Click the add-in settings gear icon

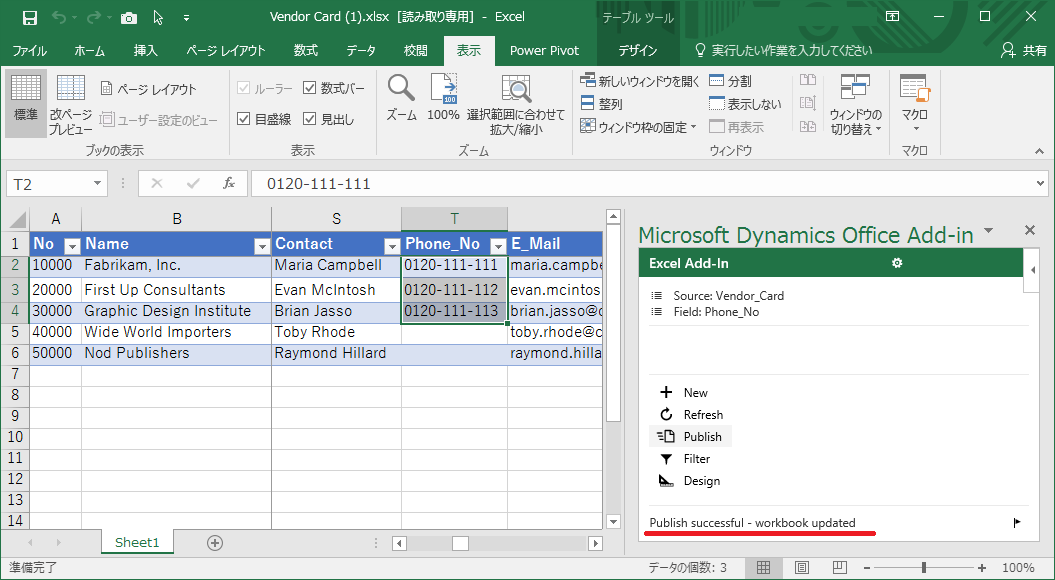[x=897, y=263]
